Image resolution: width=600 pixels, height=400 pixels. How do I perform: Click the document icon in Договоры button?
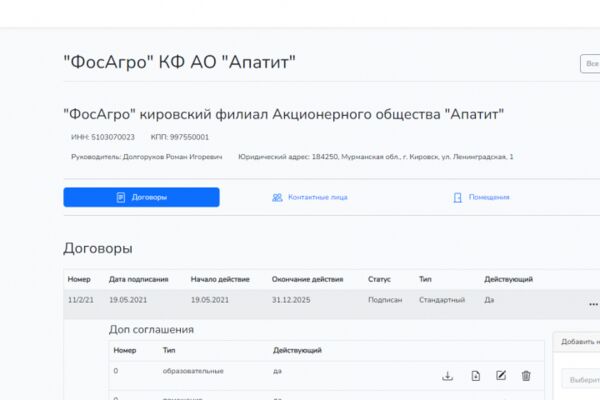point(121,197)
